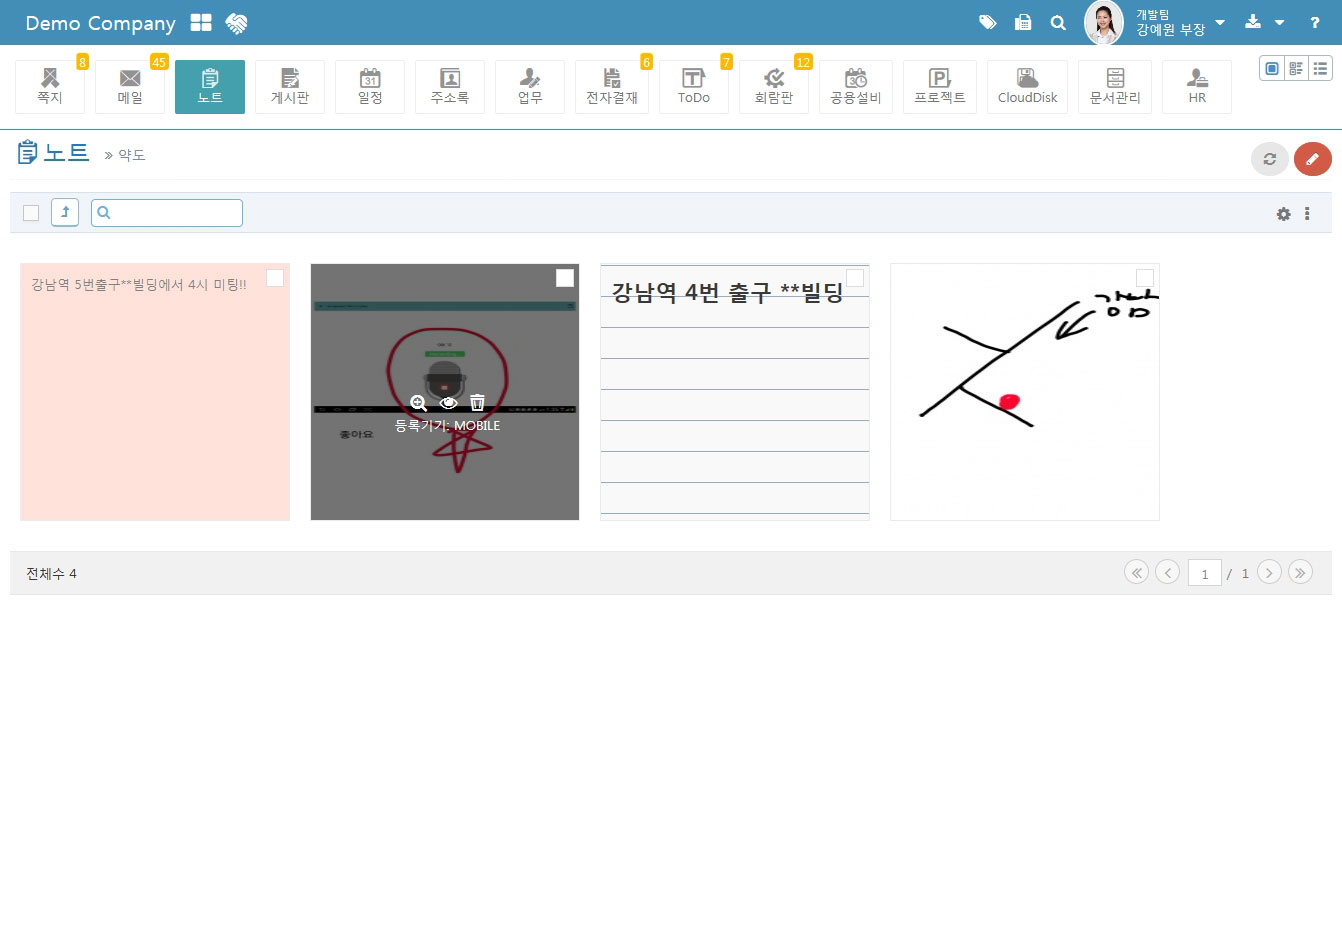The height and width of the screenshot is (946, 1342).
Task: Go to next page of notes
Action: tap(1269, 572)
